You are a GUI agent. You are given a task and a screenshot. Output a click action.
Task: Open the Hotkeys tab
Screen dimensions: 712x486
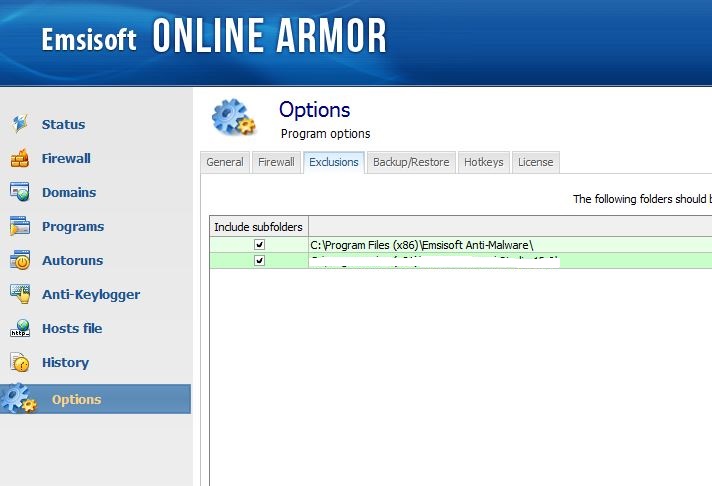click(484, 162)
